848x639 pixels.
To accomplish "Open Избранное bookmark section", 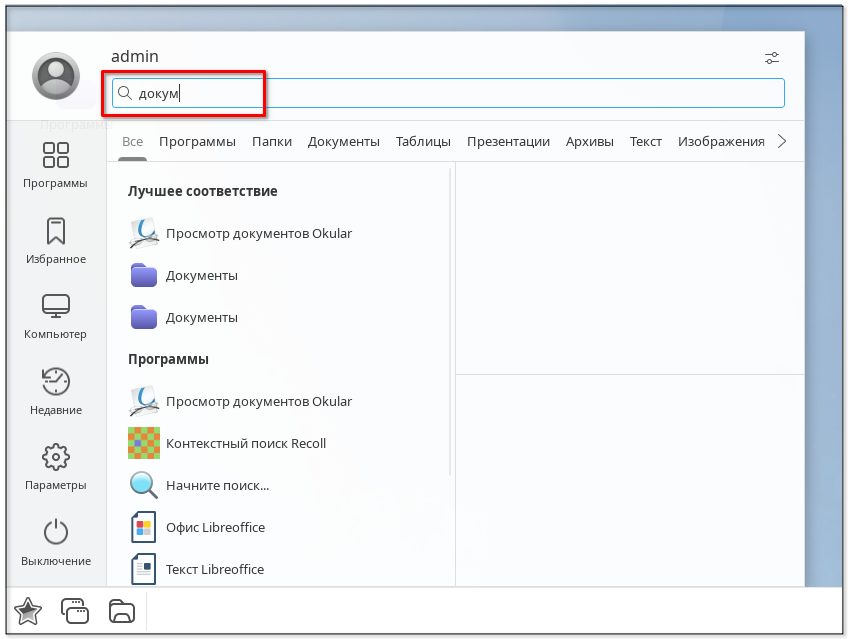I will coord(56,241).
